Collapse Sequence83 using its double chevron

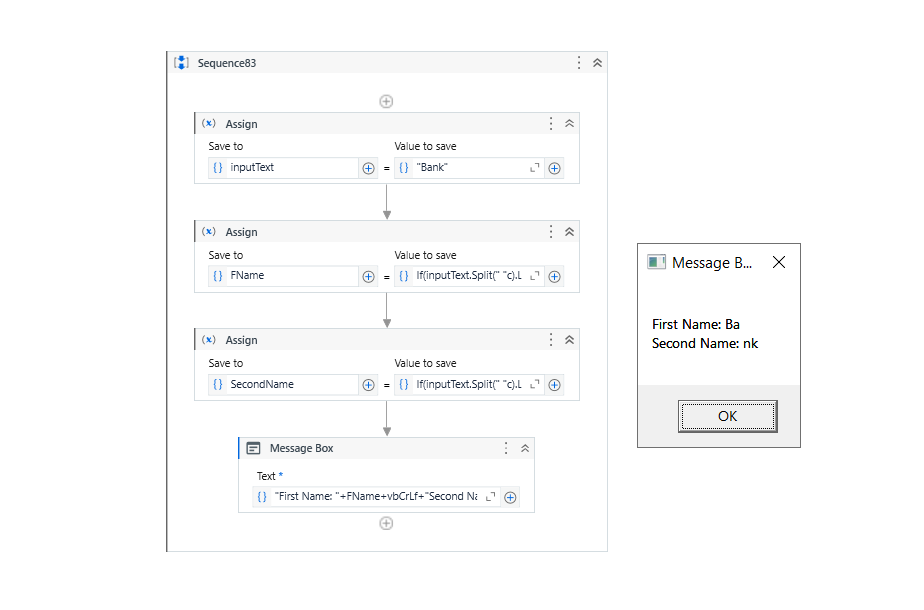(x=597, y=62)
